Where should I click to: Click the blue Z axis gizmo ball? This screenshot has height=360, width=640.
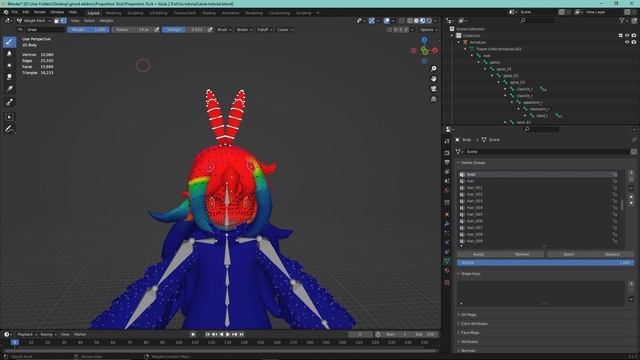coord(424,40)
